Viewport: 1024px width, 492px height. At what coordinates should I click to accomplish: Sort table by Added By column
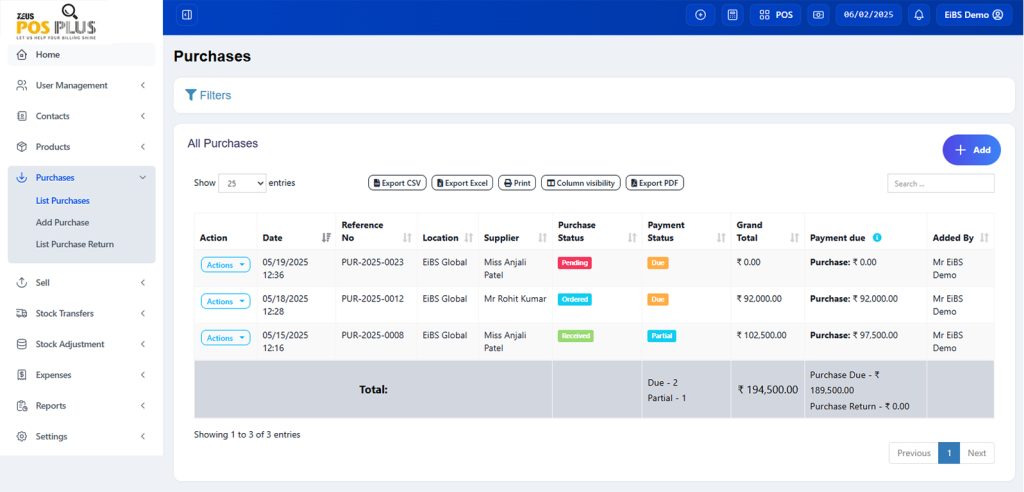pyautogui.click(x=984, y=238)
